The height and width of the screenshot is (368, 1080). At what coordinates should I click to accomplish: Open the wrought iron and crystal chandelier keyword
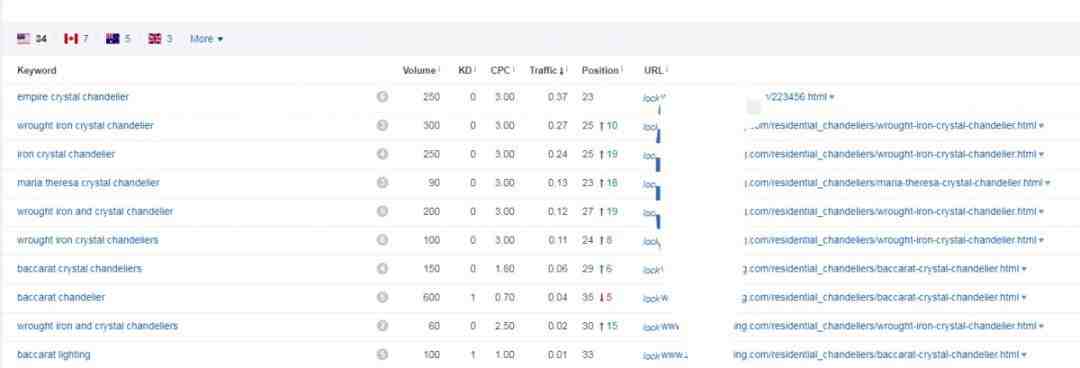95,212
